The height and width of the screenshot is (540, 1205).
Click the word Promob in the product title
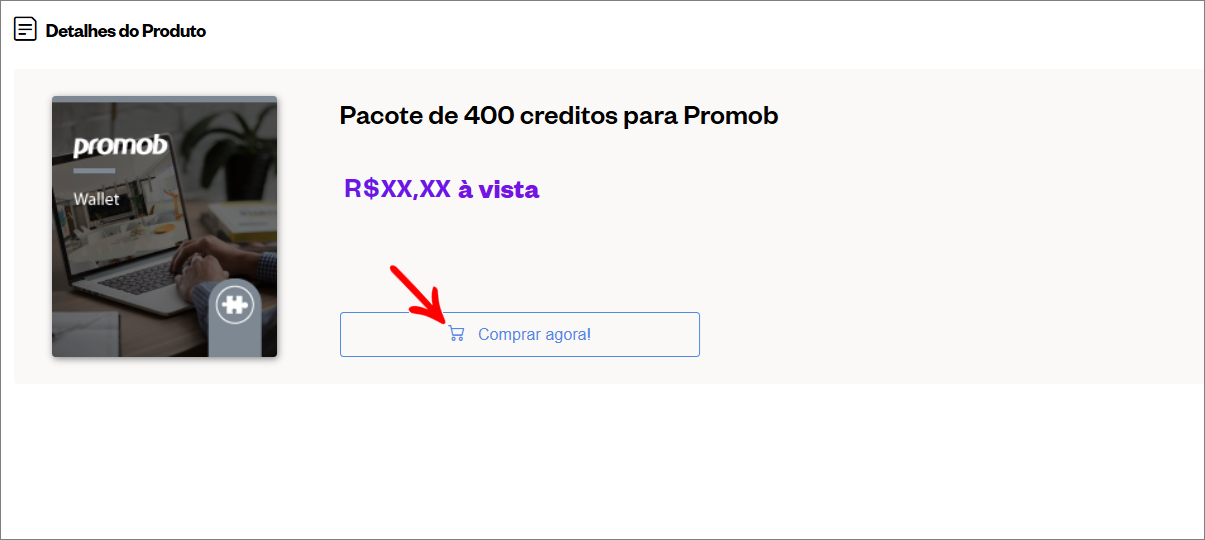tap(731, 115)
